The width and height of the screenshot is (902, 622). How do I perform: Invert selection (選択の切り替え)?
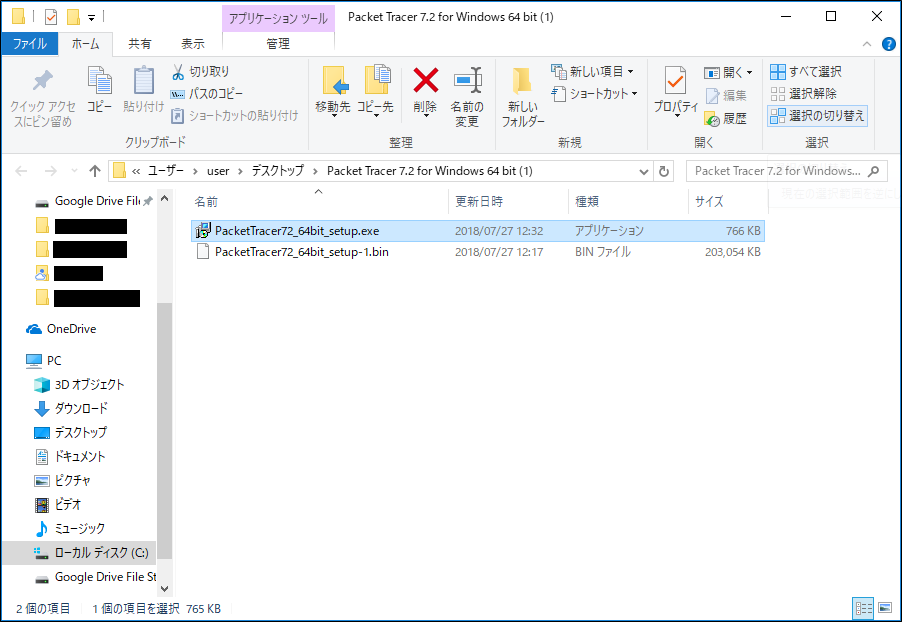[817, 116]
